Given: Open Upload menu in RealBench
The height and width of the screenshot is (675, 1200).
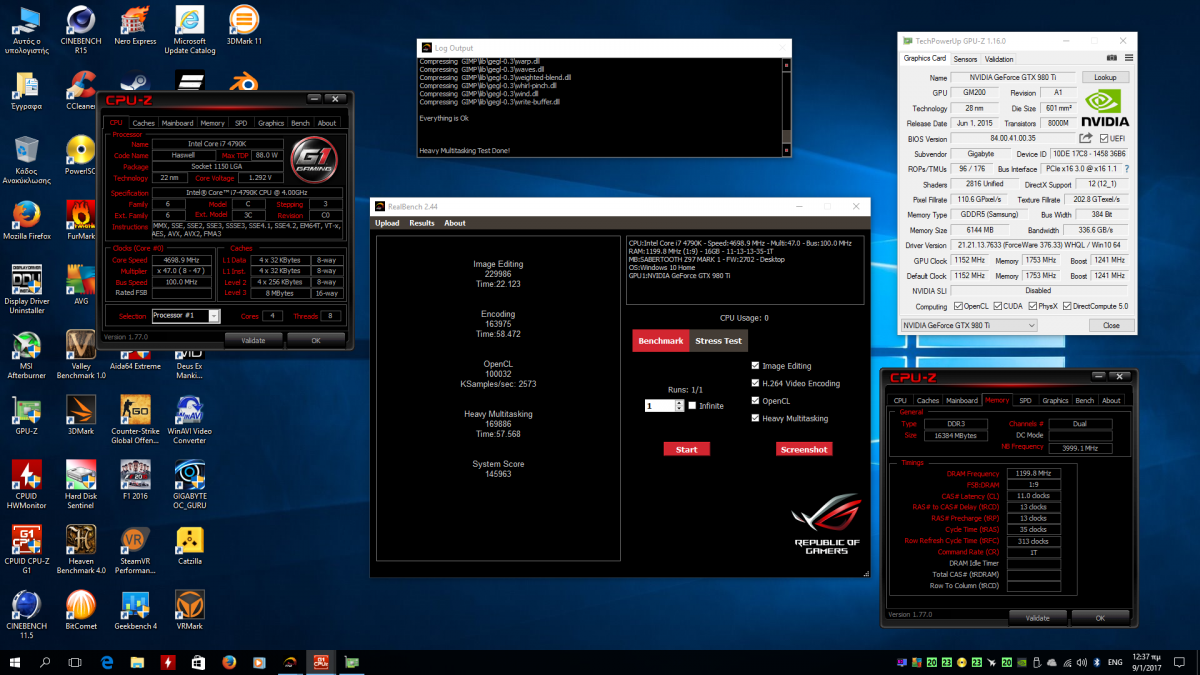Looking at the screenshot, I should [387, 223].
